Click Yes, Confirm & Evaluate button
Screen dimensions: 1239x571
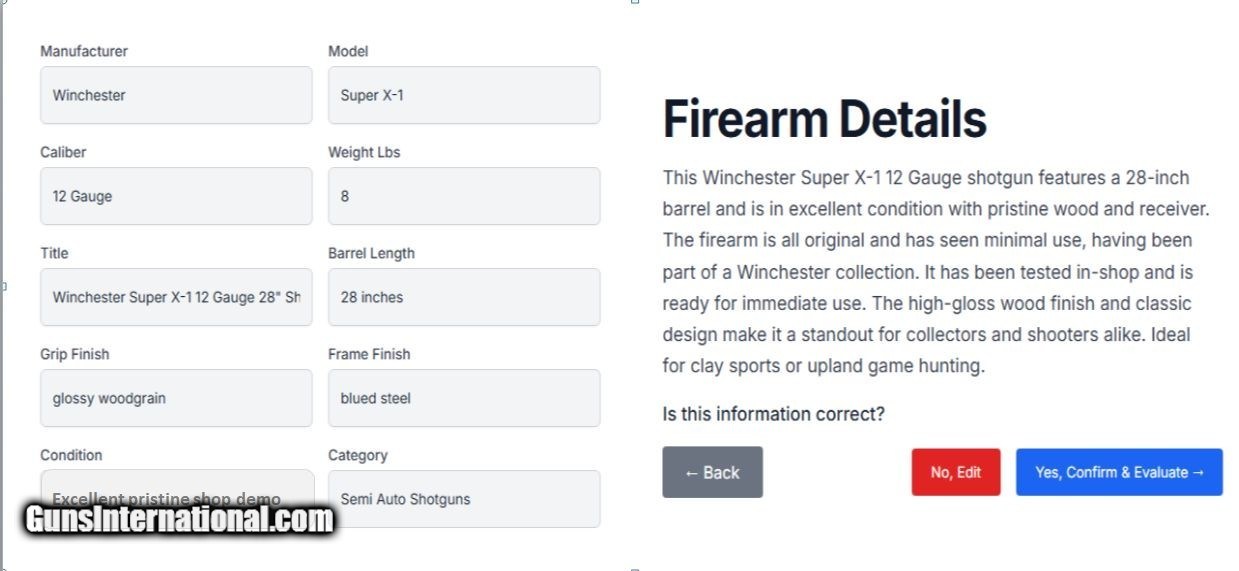[x=1119, y=473]
